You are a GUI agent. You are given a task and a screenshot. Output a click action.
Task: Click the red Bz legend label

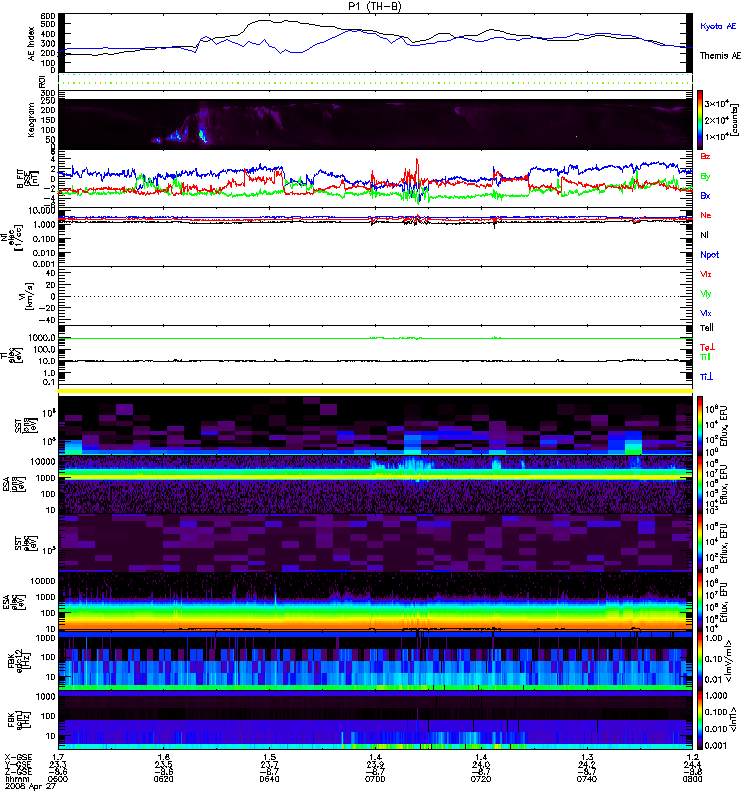(705, 156)
